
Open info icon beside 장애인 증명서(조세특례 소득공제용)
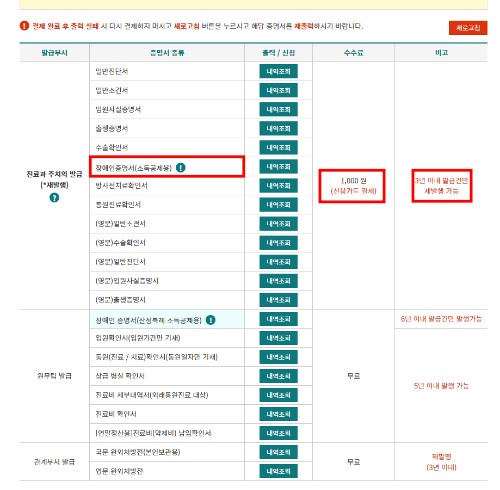pos(210,320)
